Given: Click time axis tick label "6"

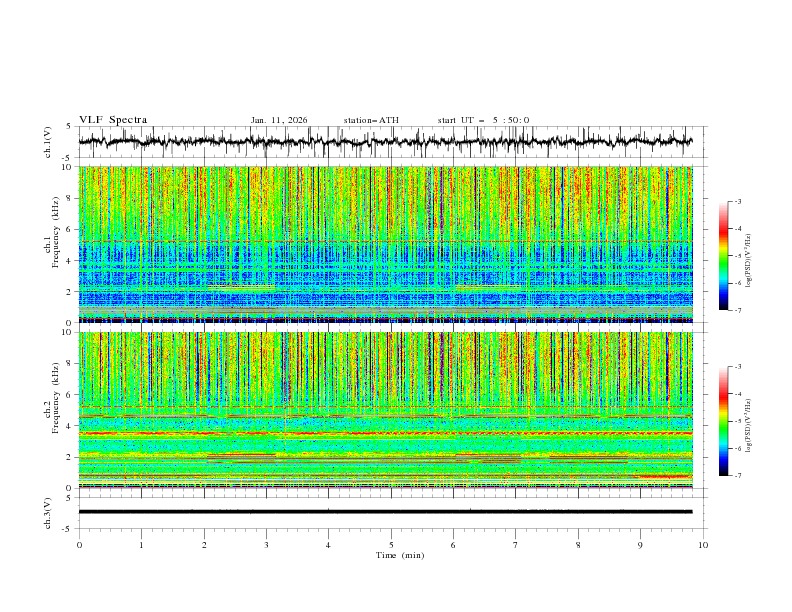Looking at the screenshot, I should (453, 545).
